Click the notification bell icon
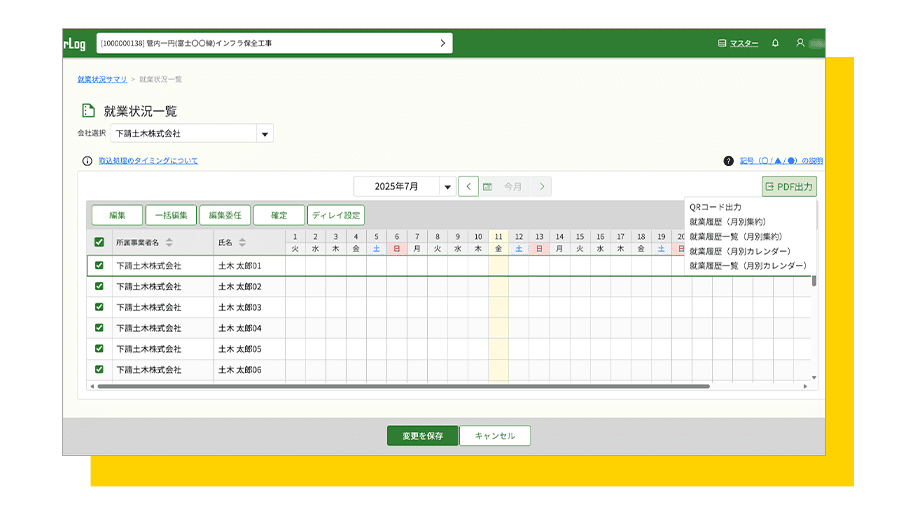 775,43
